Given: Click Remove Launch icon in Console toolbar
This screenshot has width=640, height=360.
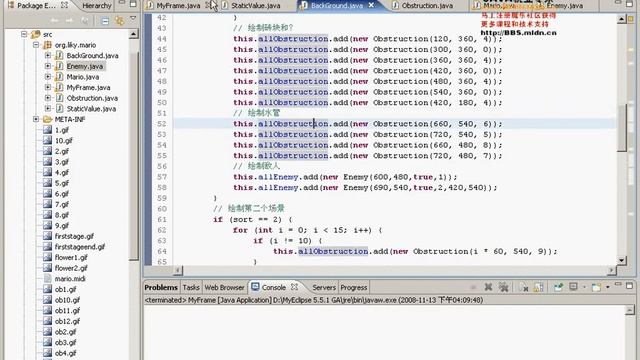Looking at the screenshot, I should [x=488, y=287].
